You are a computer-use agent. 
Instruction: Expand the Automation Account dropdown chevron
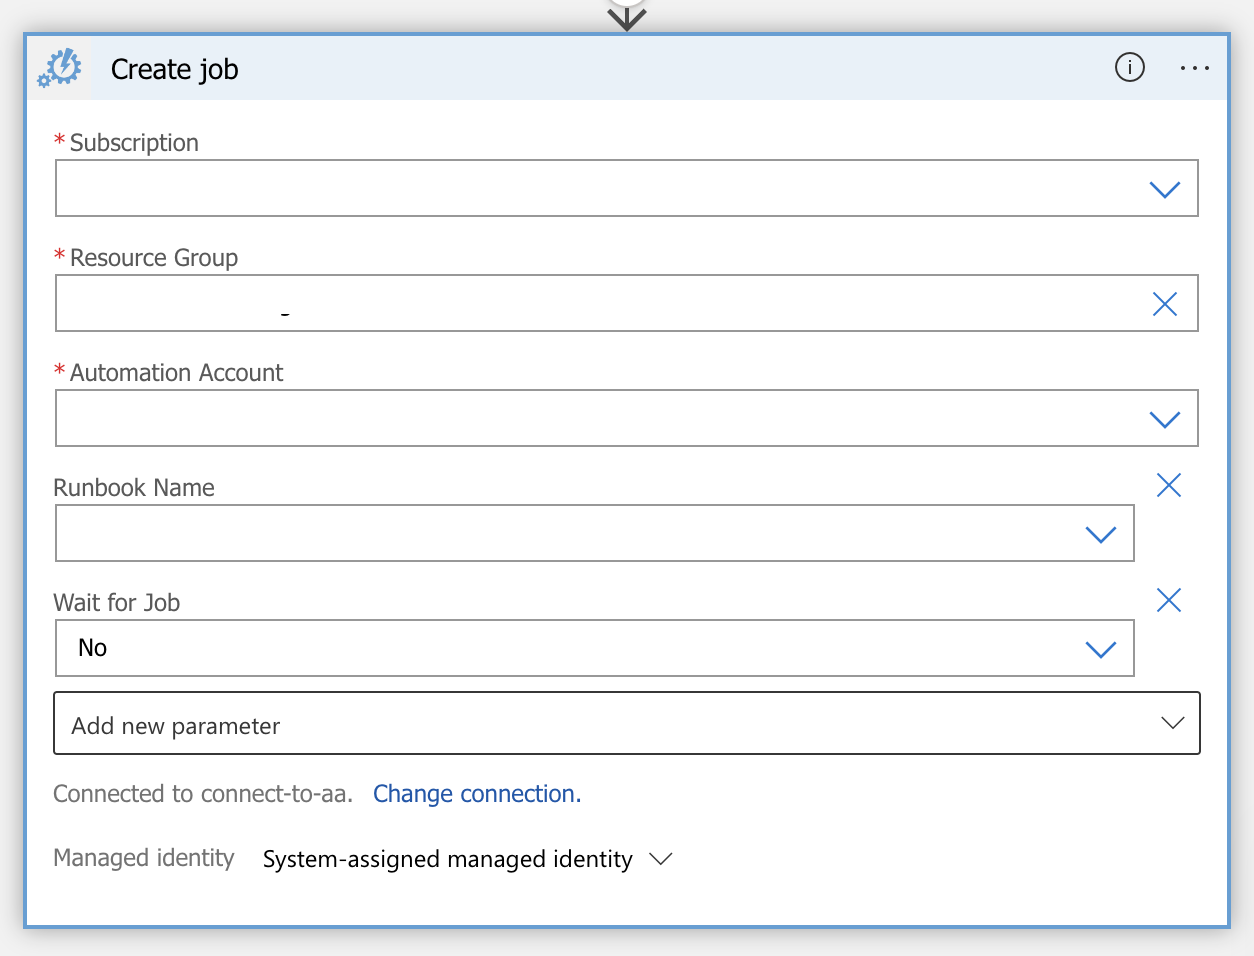[x=1164, y=419]
